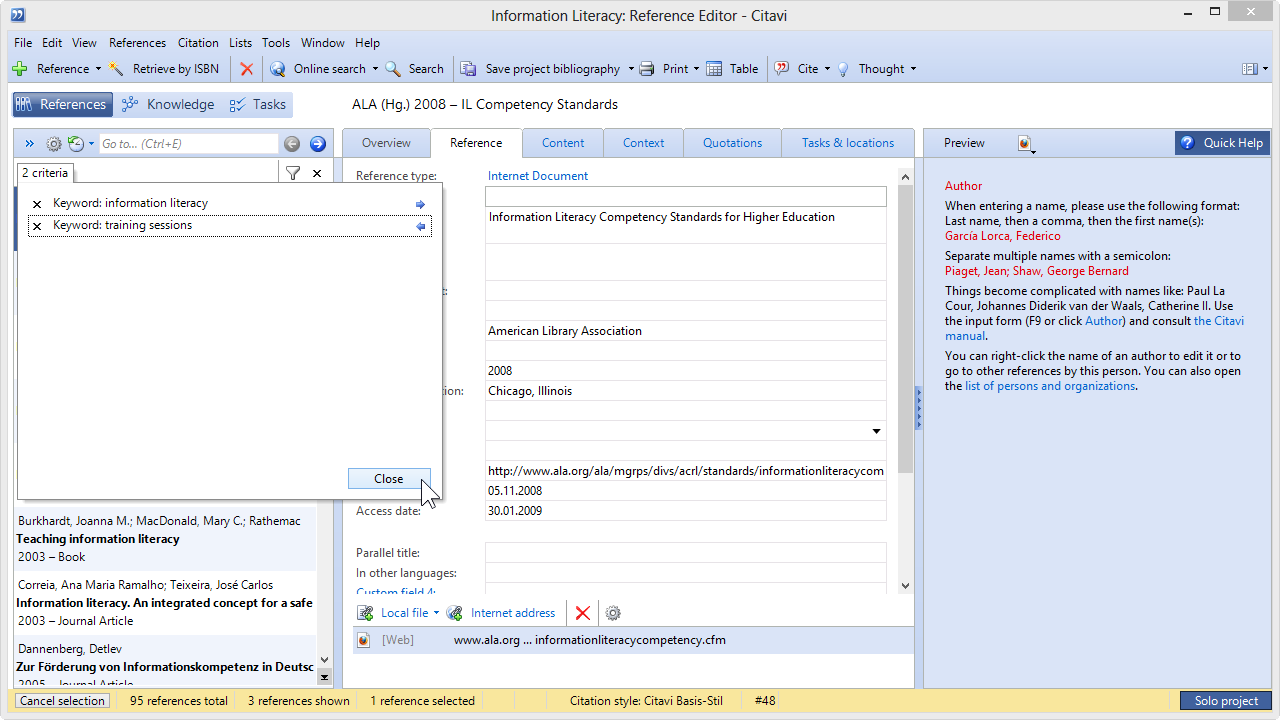Open the Reference button dropdown arrow
The image size is (1280, 720).
point(98,69)
